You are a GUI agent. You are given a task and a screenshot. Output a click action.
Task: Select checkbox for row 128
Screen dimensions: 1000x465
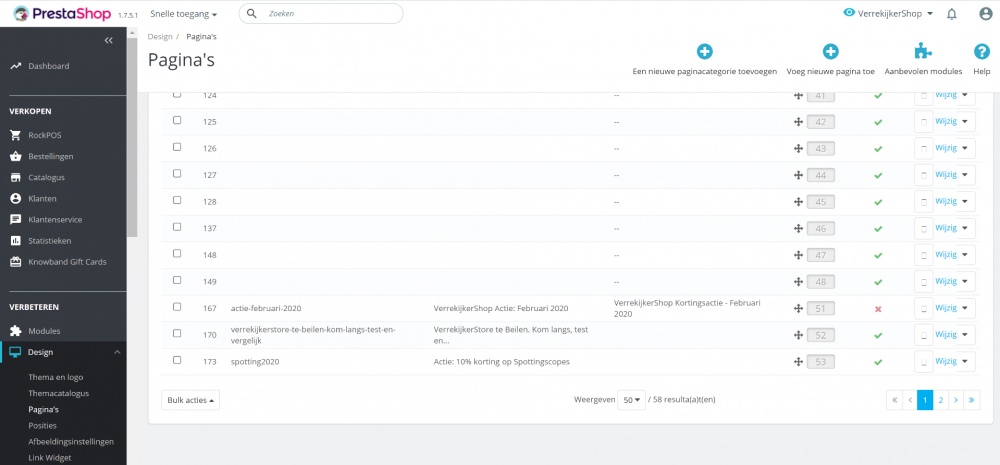[x=177, y=200]
